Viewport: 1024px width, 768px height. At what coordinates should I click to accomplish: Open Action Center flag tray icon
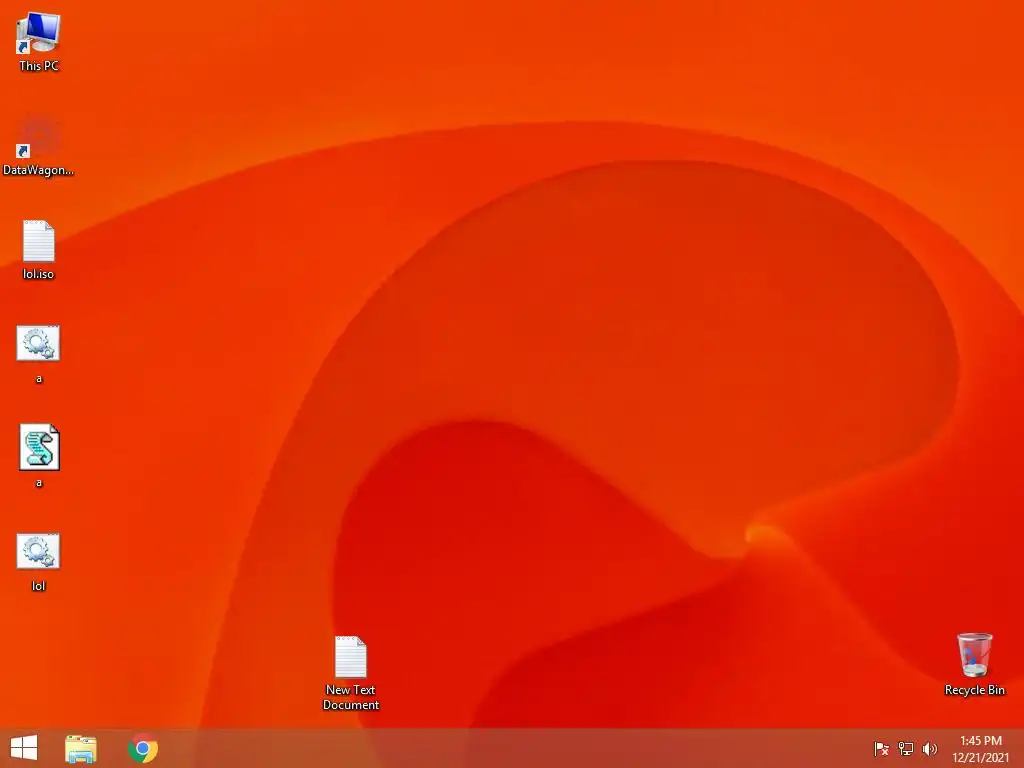point(881,748)
